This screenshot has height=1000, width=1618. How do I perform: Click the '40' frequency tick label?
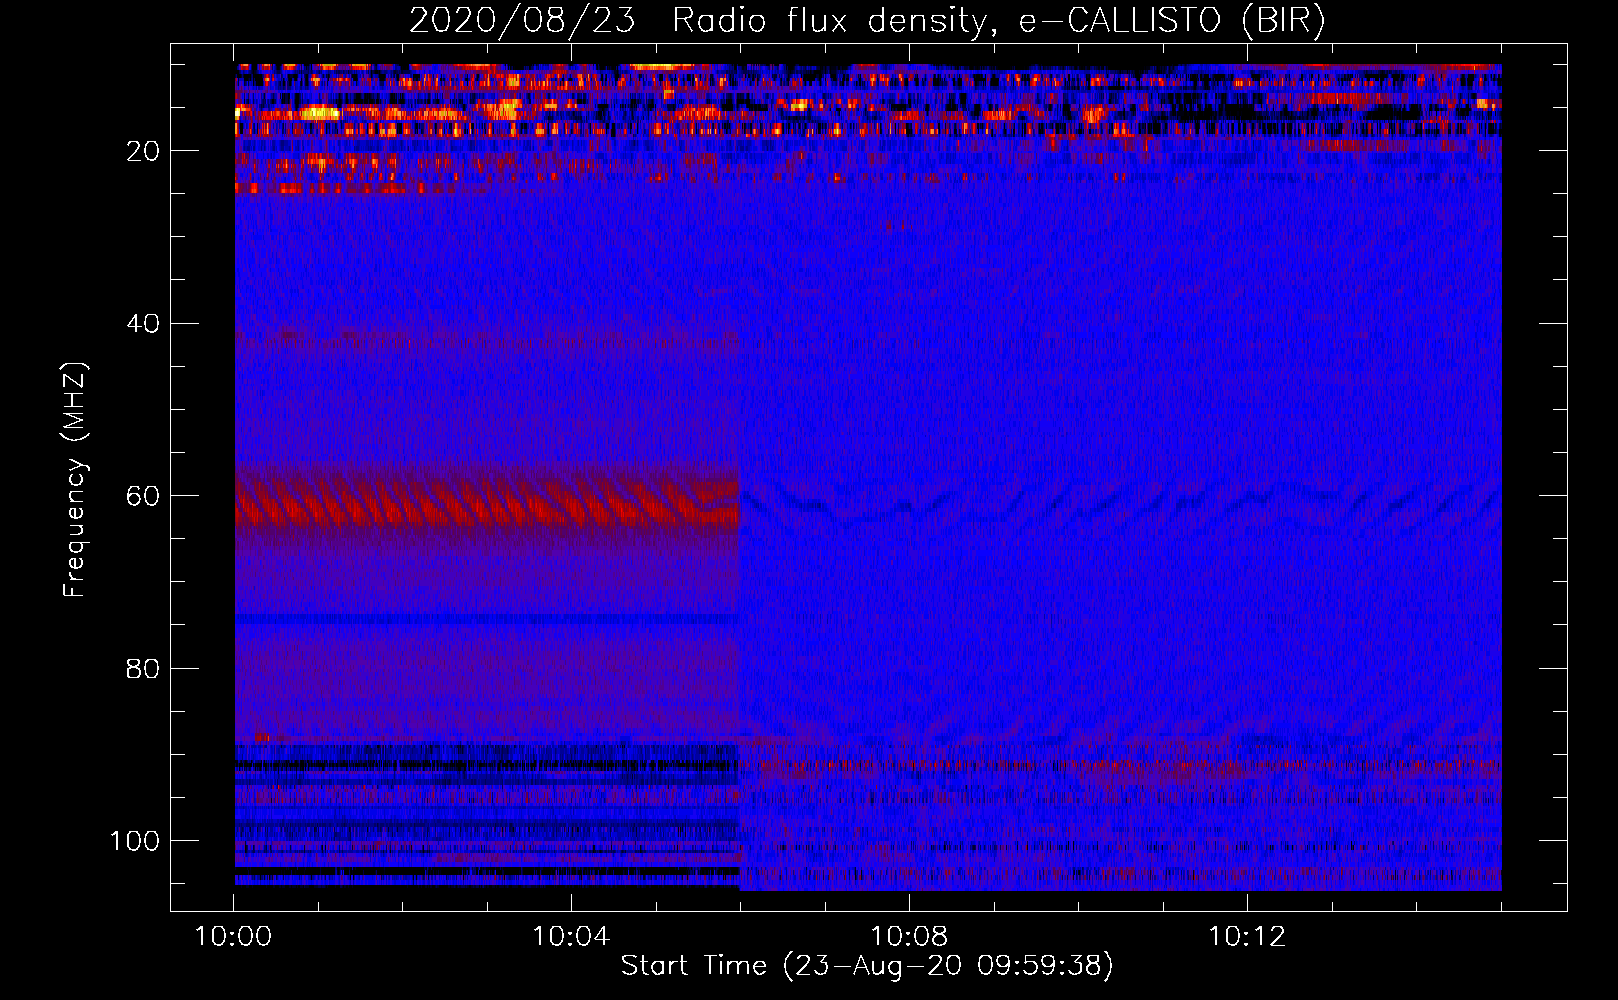point(143,324)
